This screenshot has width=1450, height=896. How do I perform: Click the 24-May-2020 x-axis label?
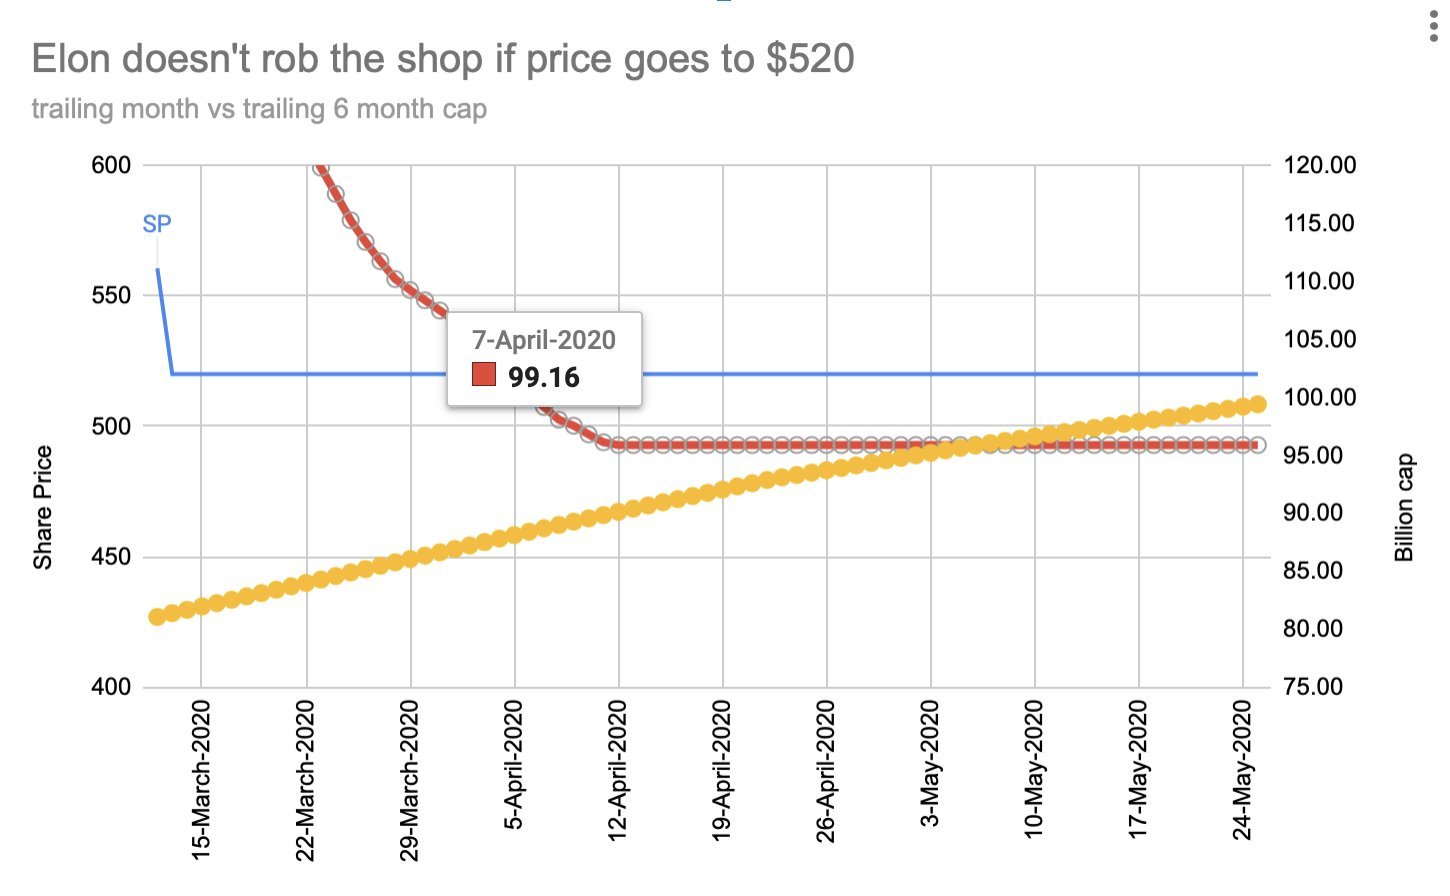(1242, 770)
